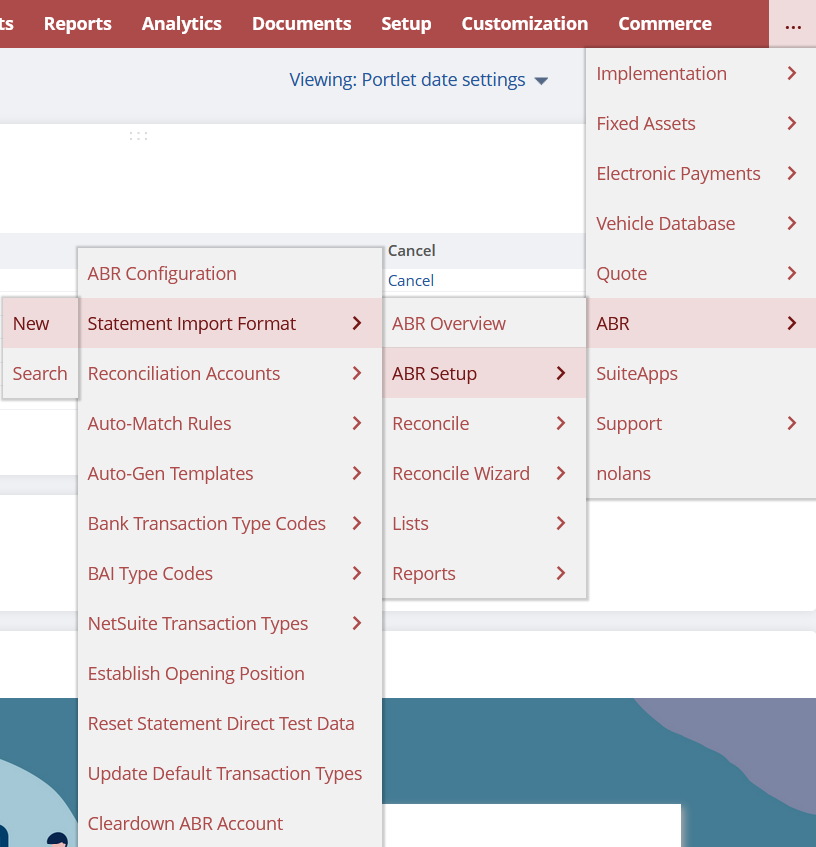The image size is (816, 847).
Task: Expand the Viewing Portlet date settings dropdown
Action: click(x=418, y=80)
